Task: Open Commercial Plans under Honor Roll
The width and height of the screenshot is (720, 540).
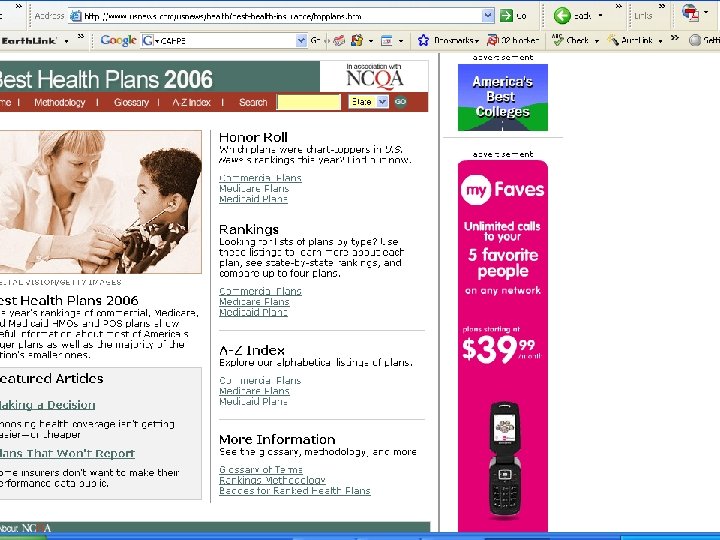Action: [x=260, y=178]
